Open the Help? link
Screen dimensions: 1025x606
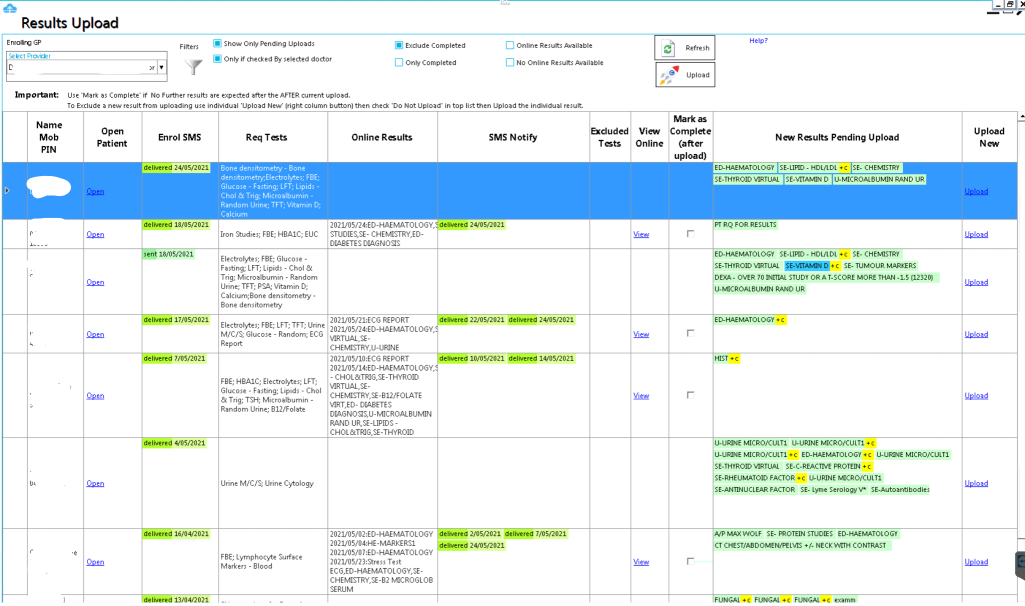(758, 41)
